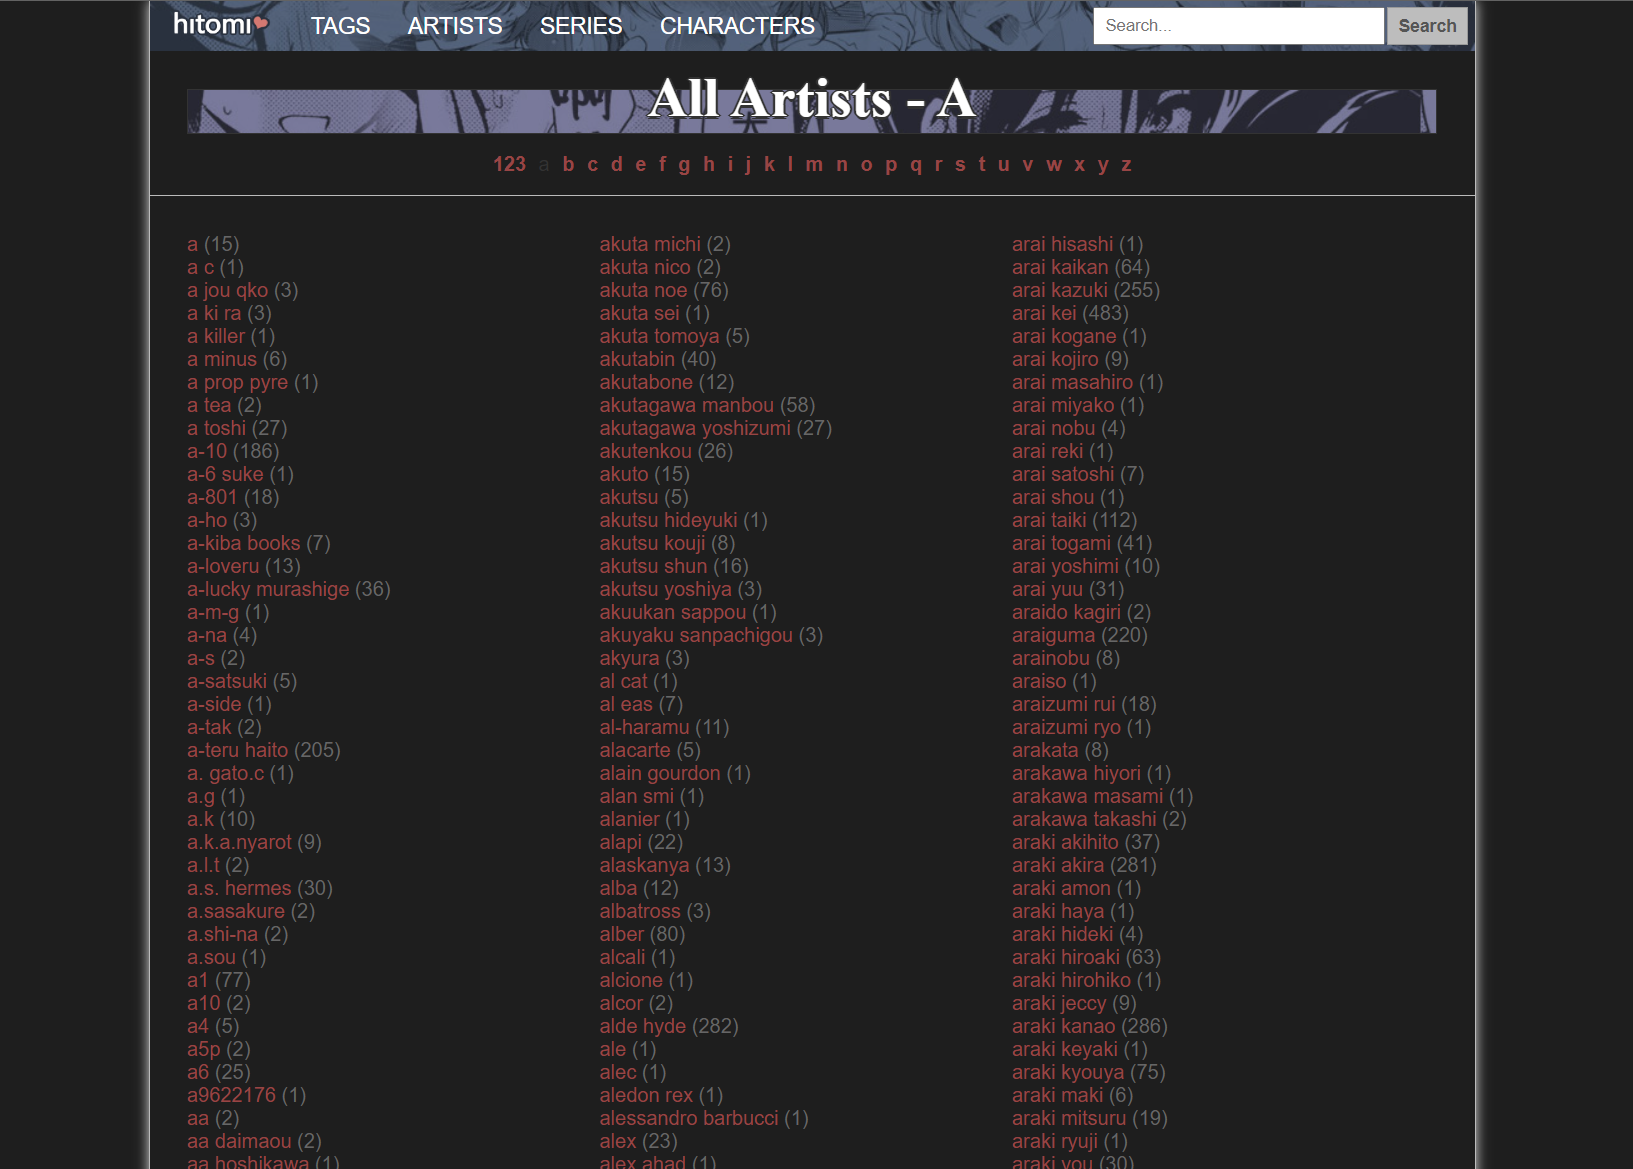This screenshot has width=1633, height=1169.
Task: Open artist link 'araido kagiri'
Action: click(1066, 613)
